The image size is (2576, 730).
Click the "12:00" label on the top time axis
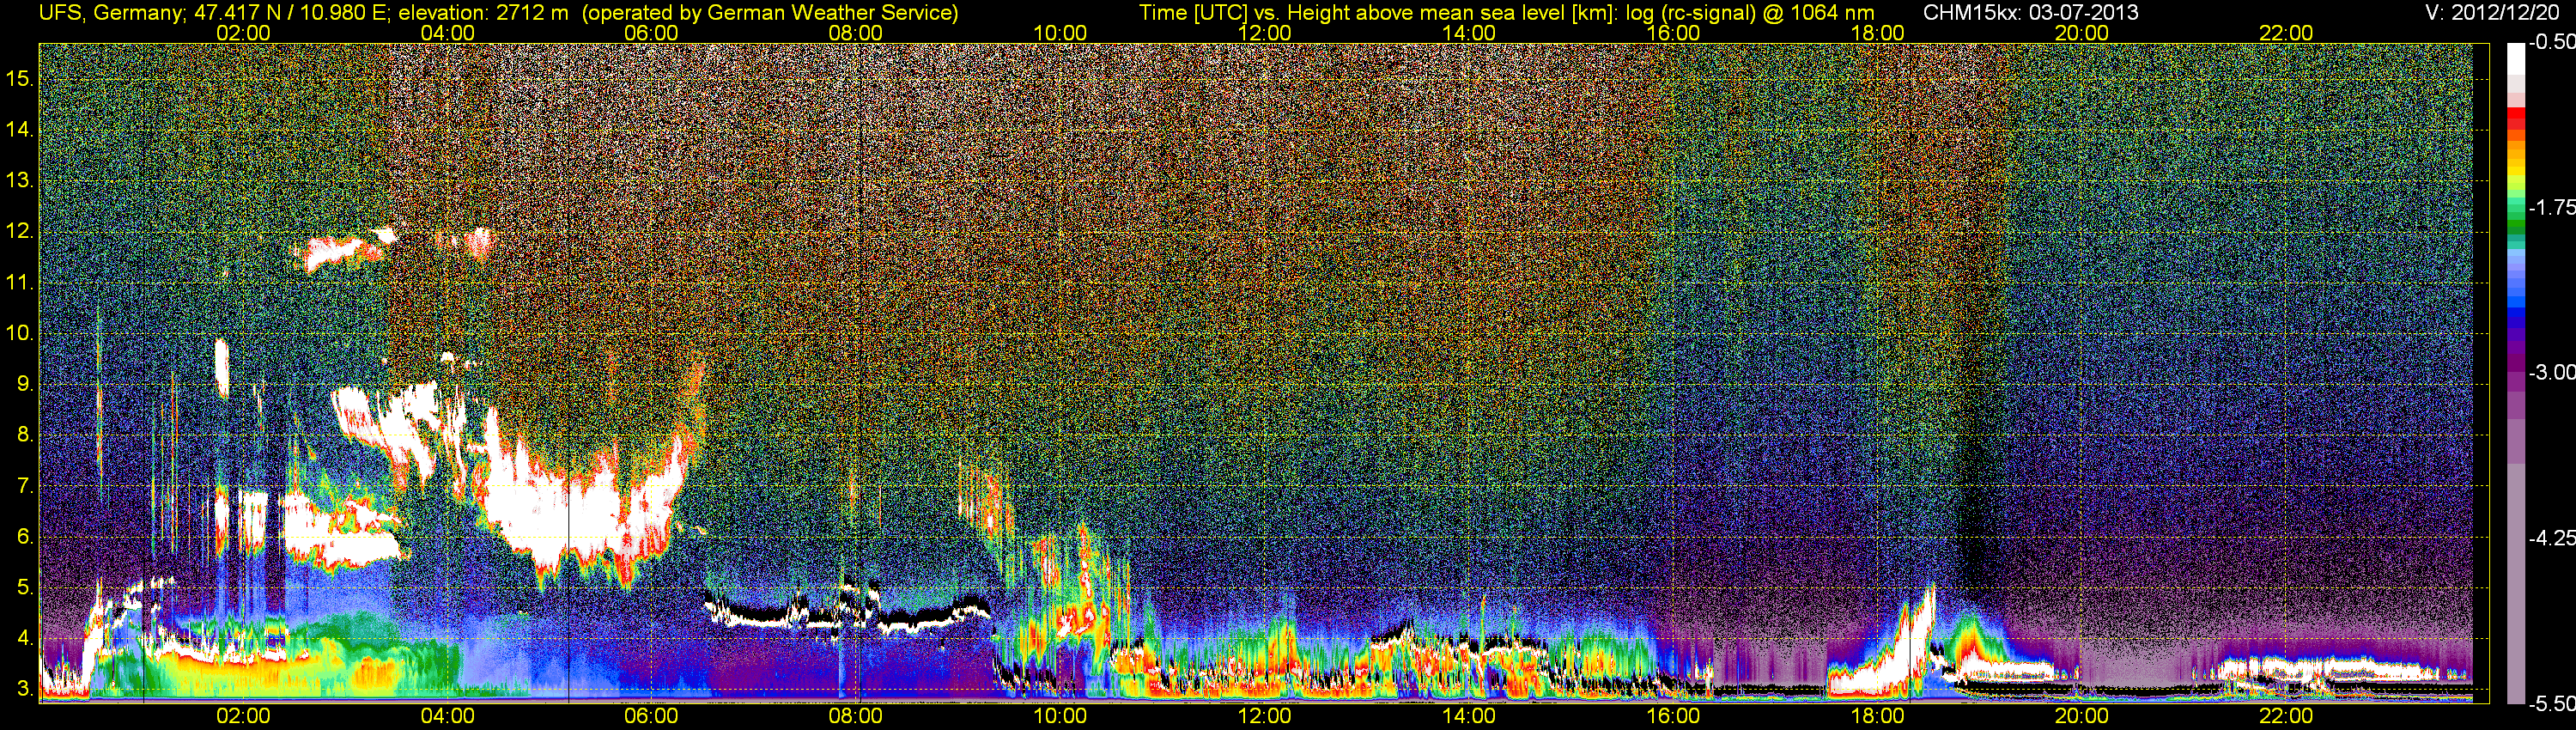coord(1264,33)
